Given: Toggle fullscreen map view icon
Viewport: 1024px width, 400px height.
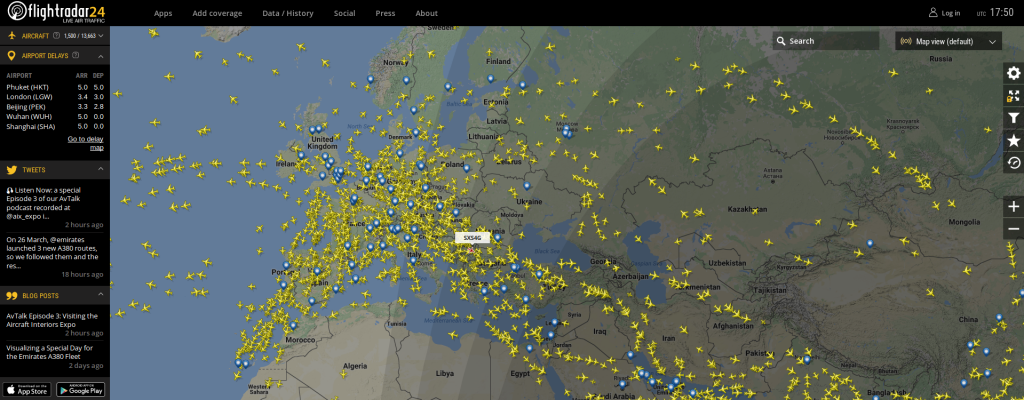Looking at the screenshot, I should (x=1014, y=96).
